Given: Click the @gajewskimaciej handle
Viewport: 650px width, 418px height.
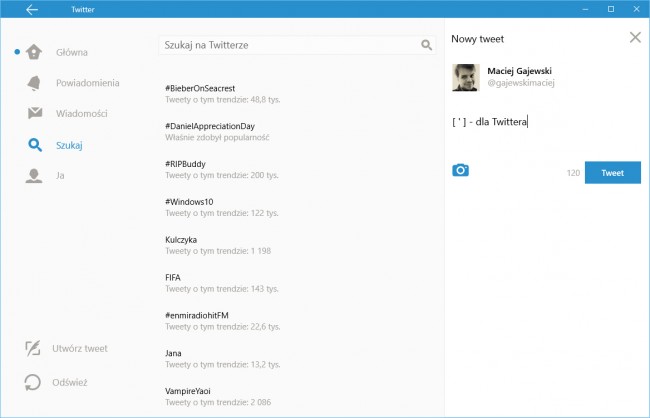Looking at the screenshot, I should [521, 83].
